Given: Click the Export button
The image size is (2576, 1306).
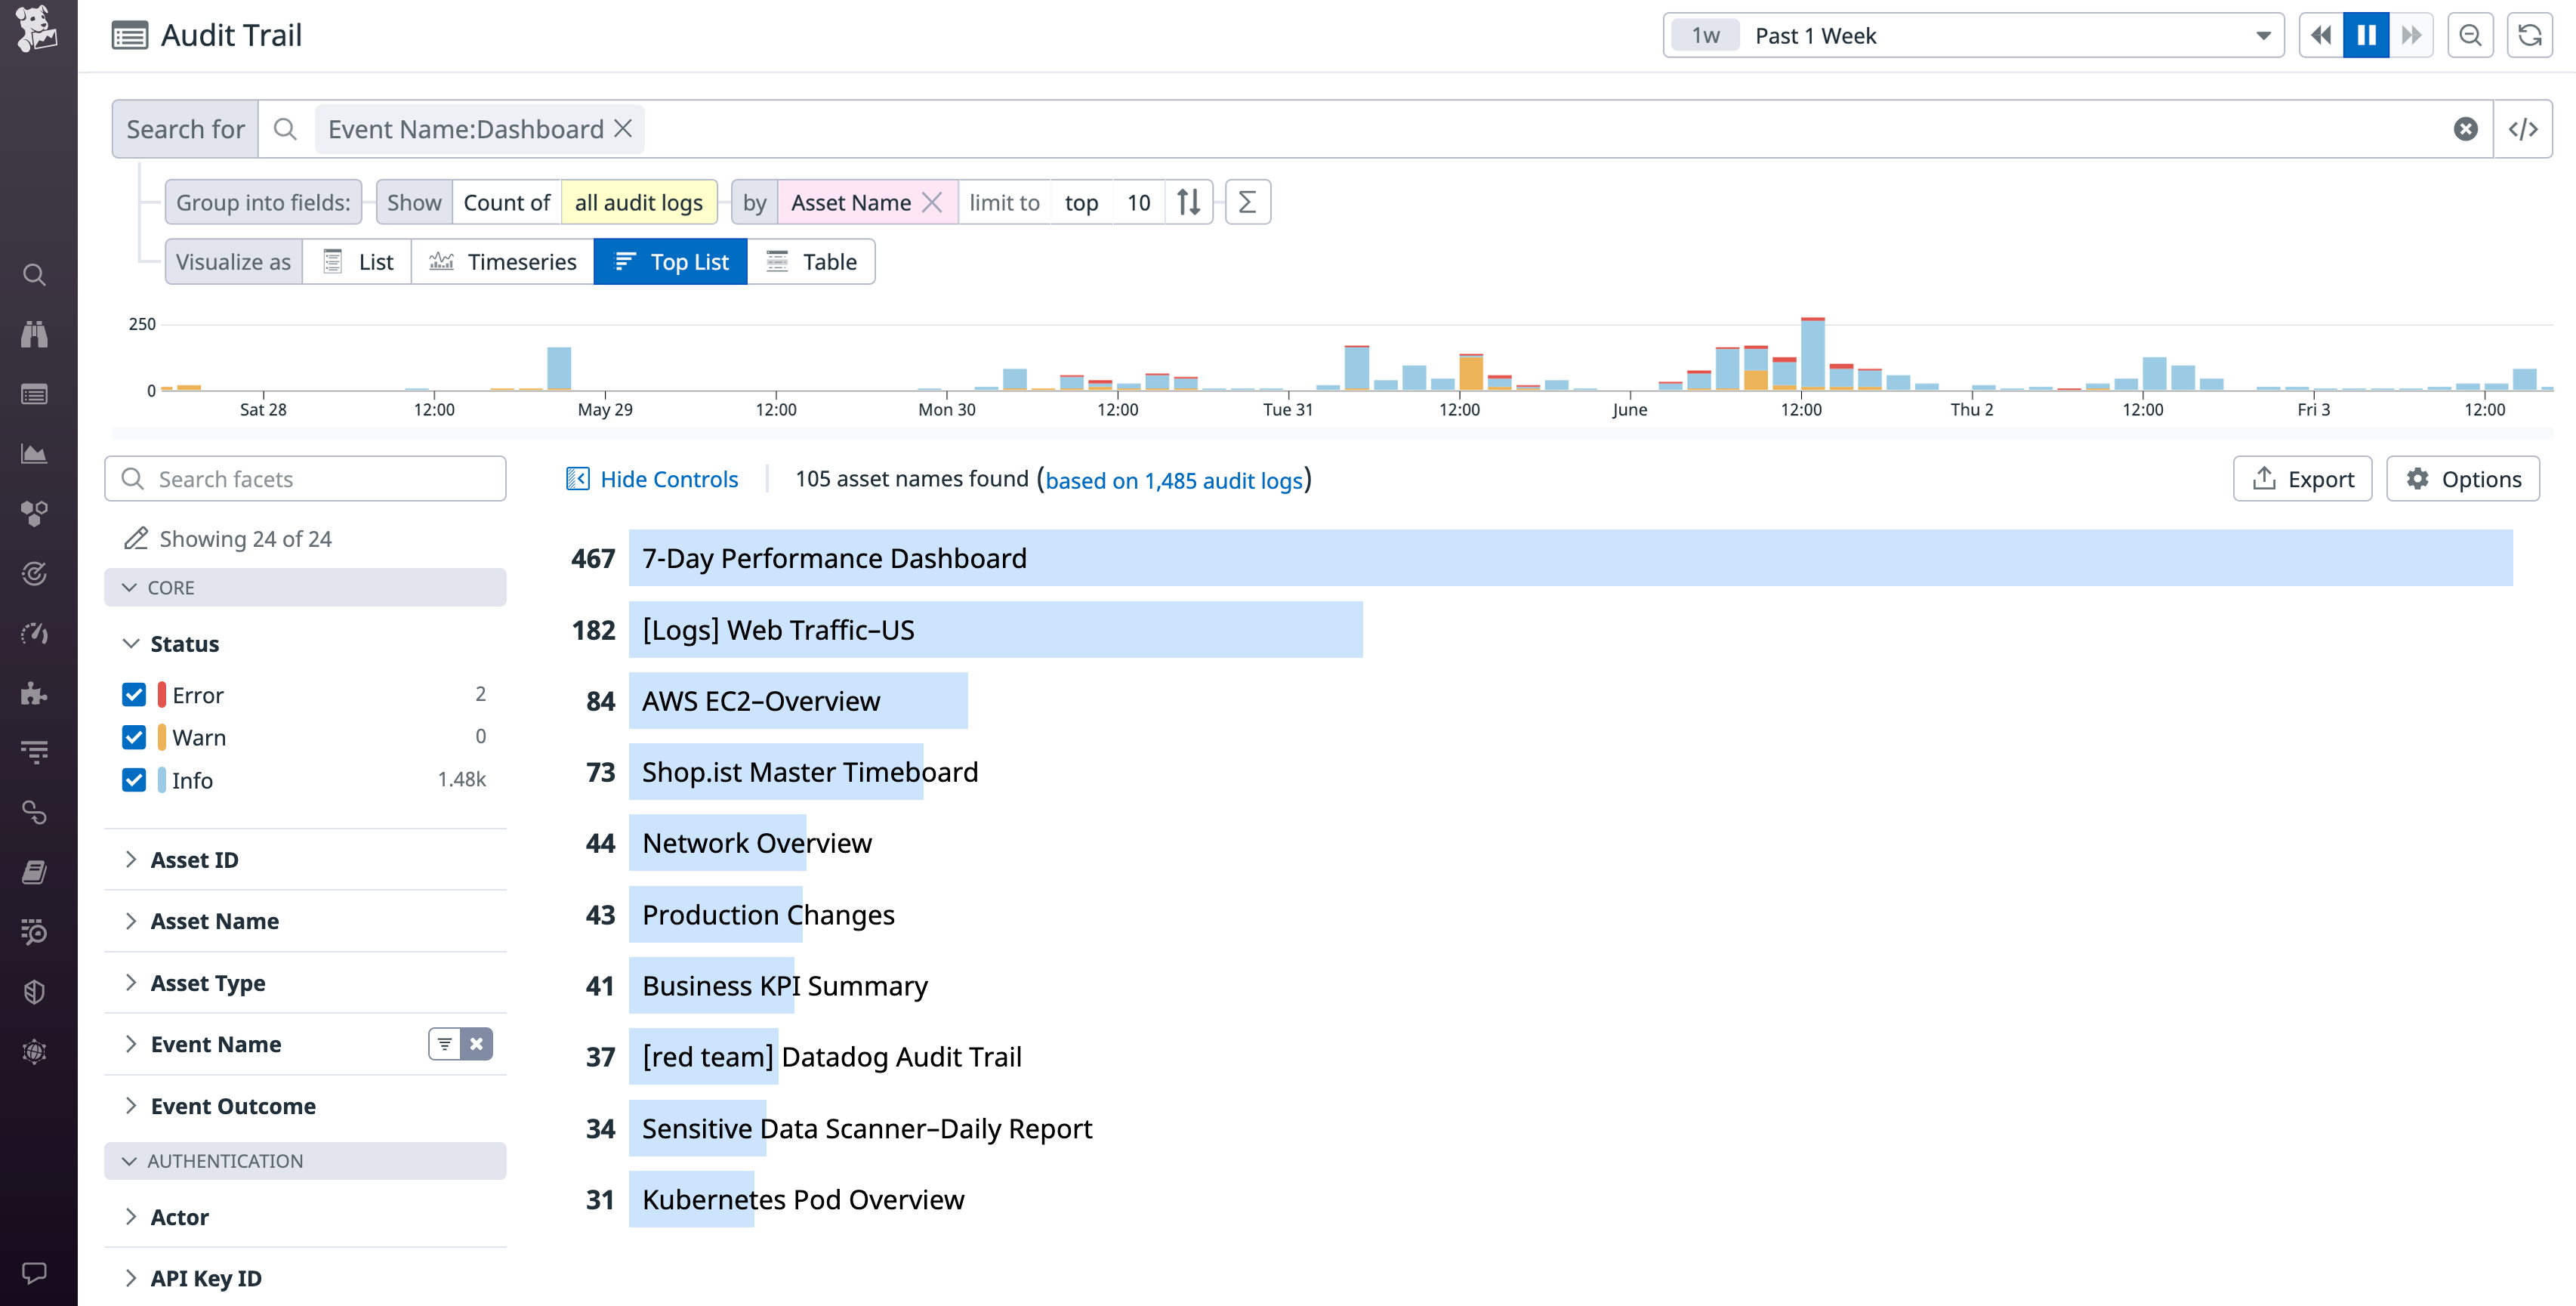Looking at the screenshot, I should (x=2302, y=478).
